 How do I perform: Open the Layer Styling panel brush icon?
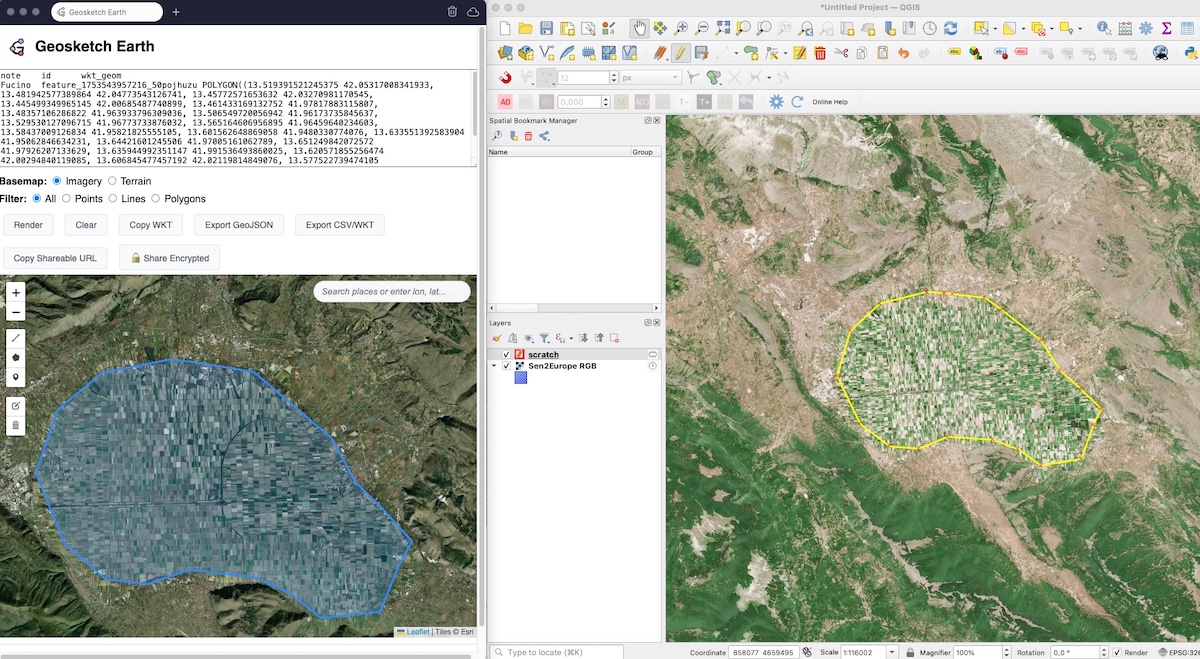pos(497,338)
